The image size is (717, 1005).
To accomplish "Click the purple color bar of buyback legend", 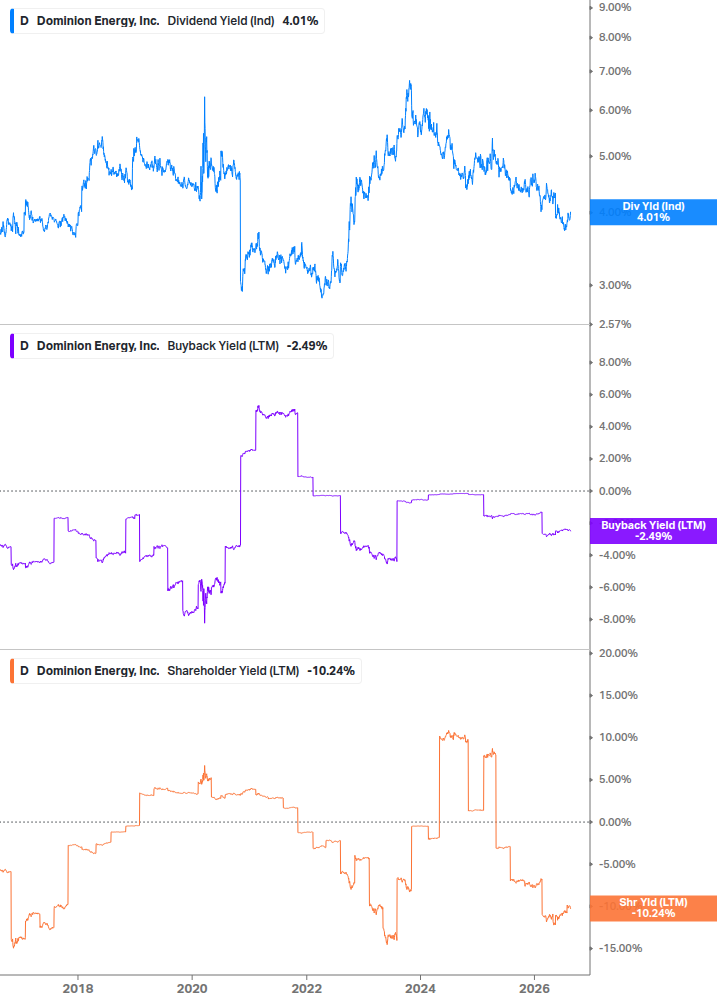I will (x=12, y=345).
